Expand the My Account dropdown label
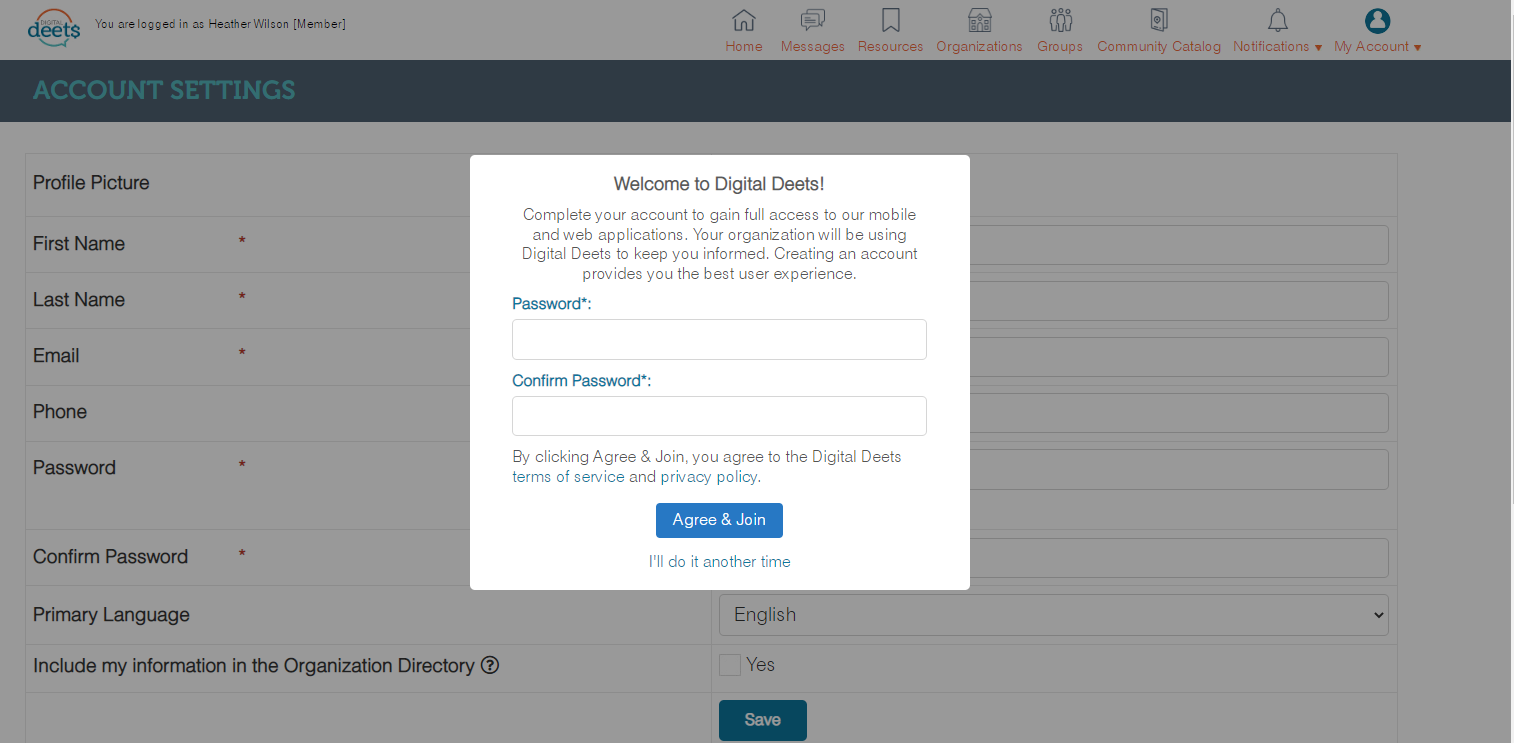 click(1378, 47)
